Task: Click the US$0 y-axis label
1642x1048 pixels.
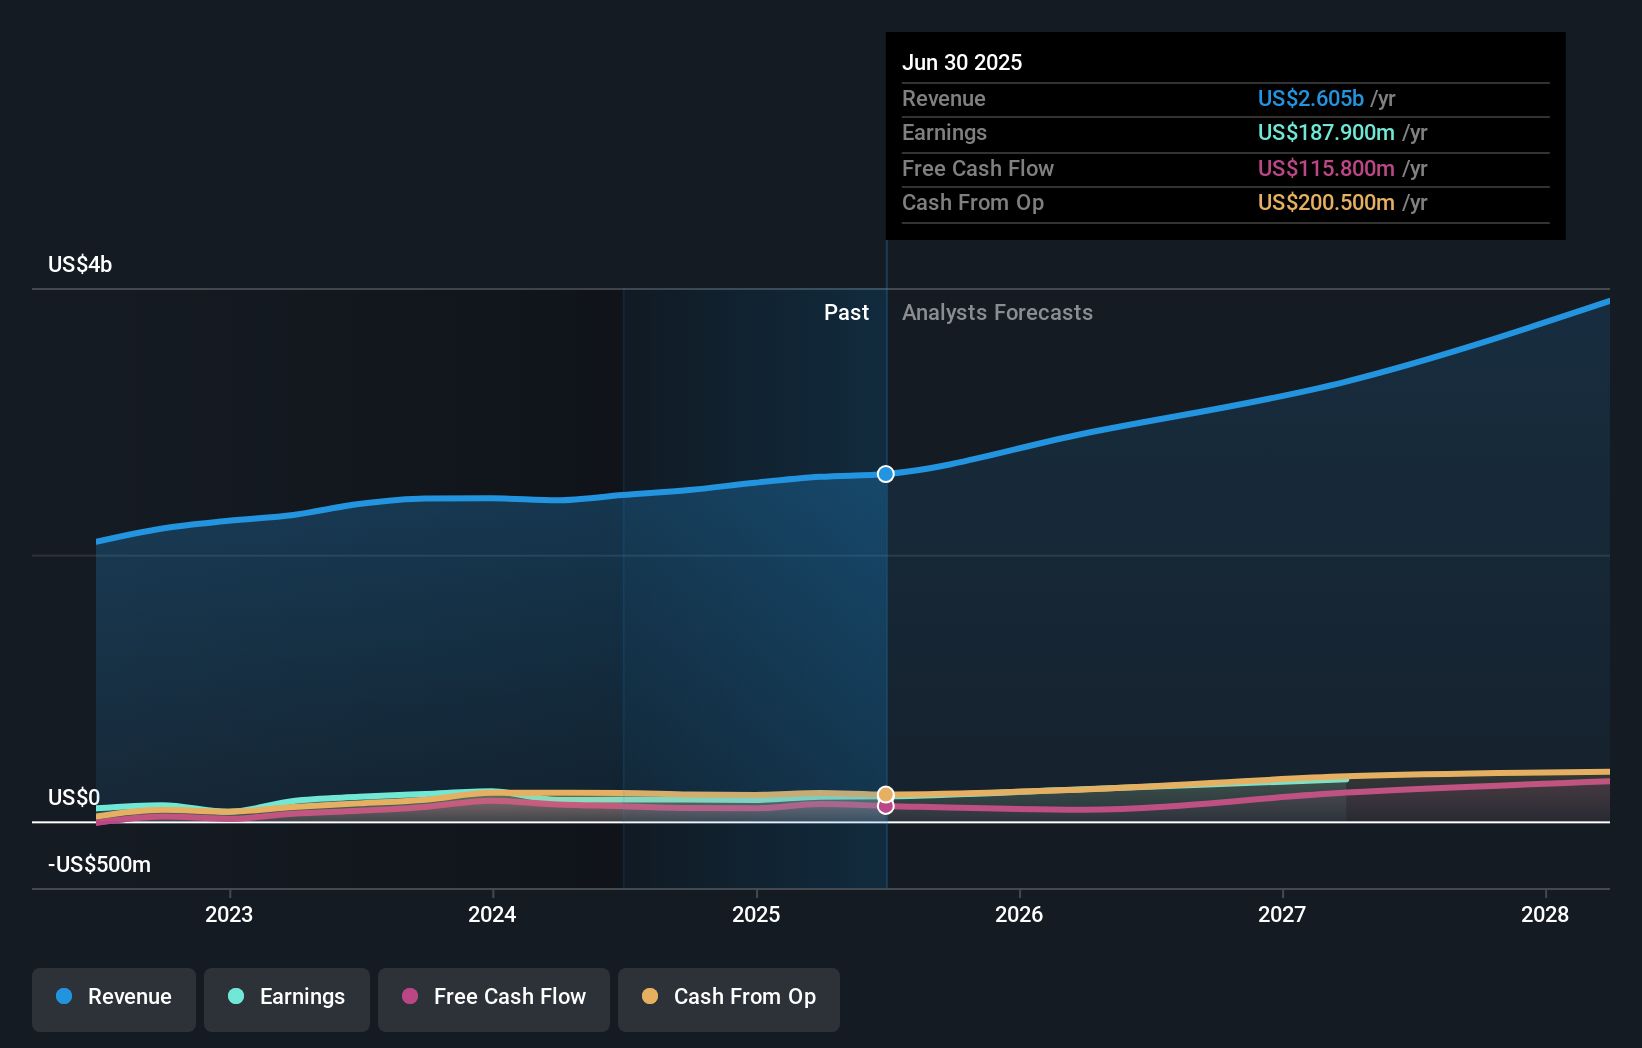Action: (74, 797)
